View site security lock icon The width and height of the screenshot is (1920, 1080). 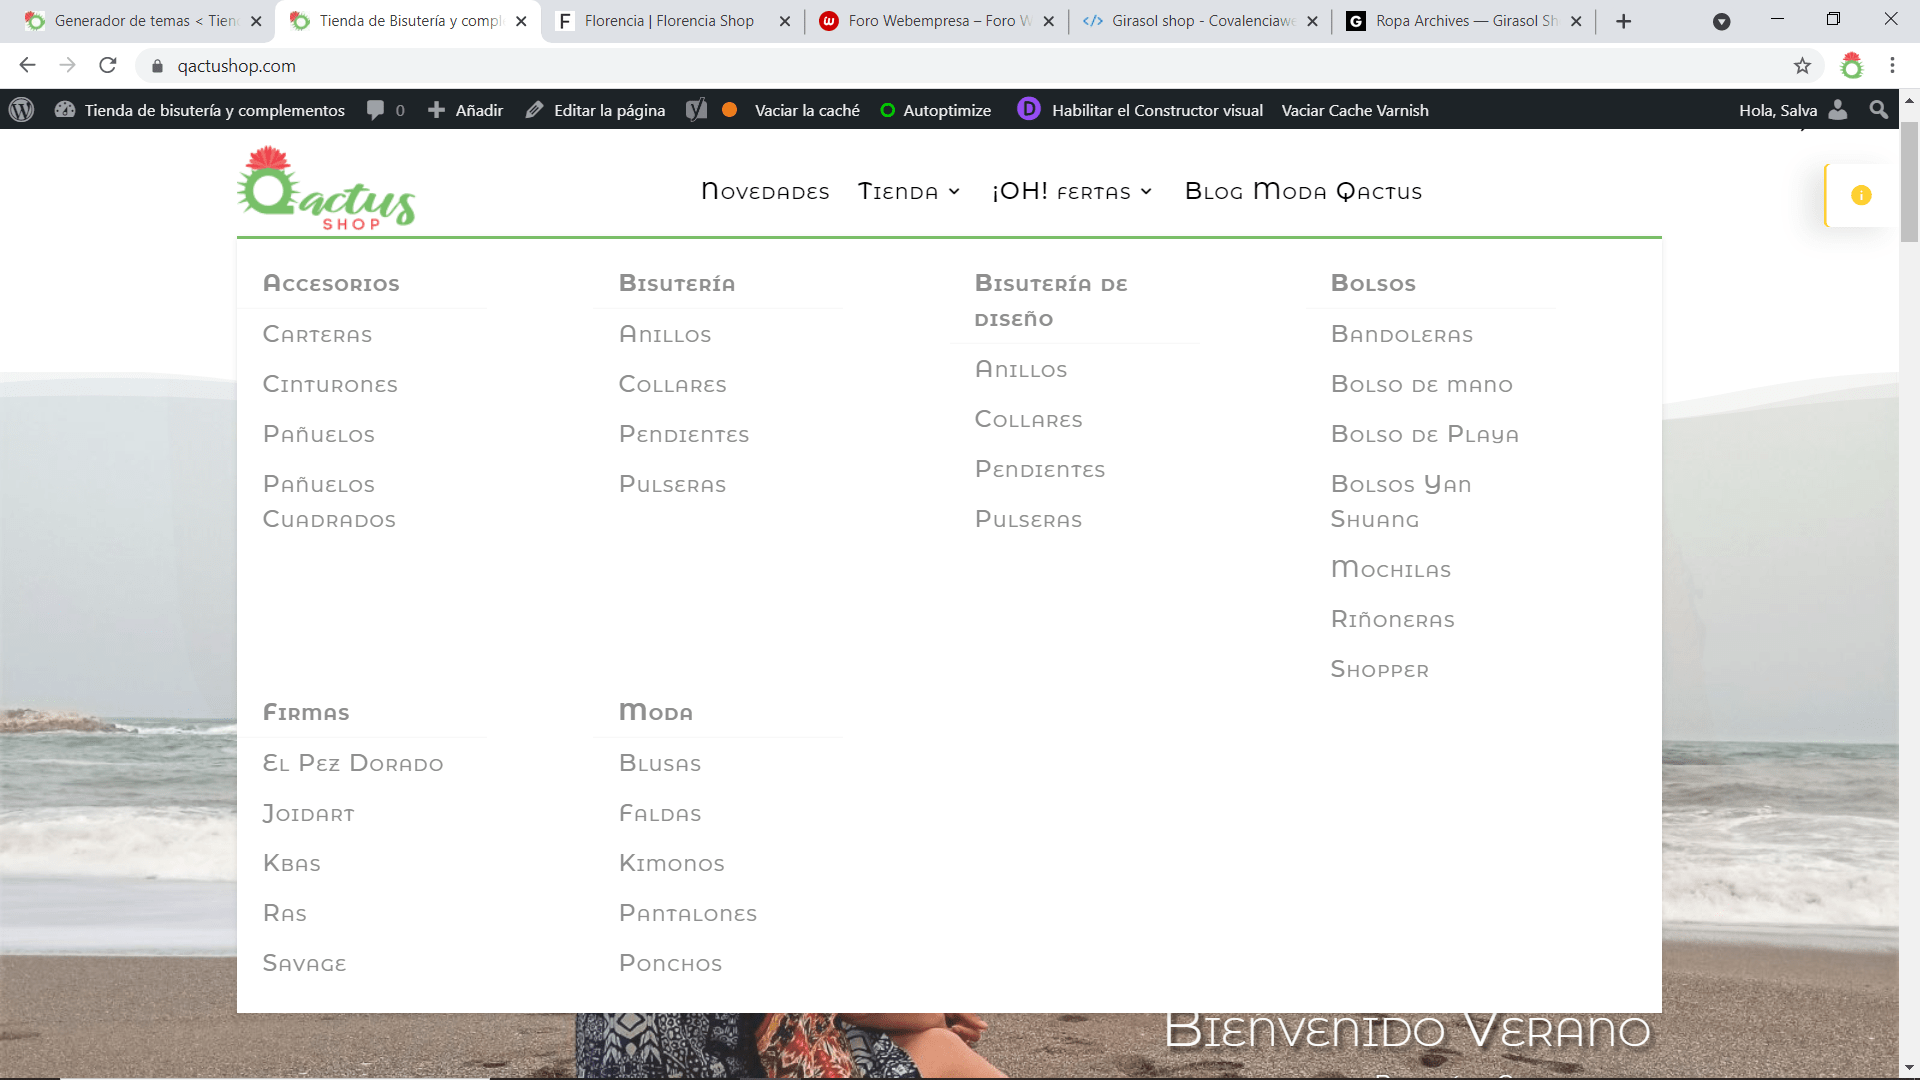point(157,66)
